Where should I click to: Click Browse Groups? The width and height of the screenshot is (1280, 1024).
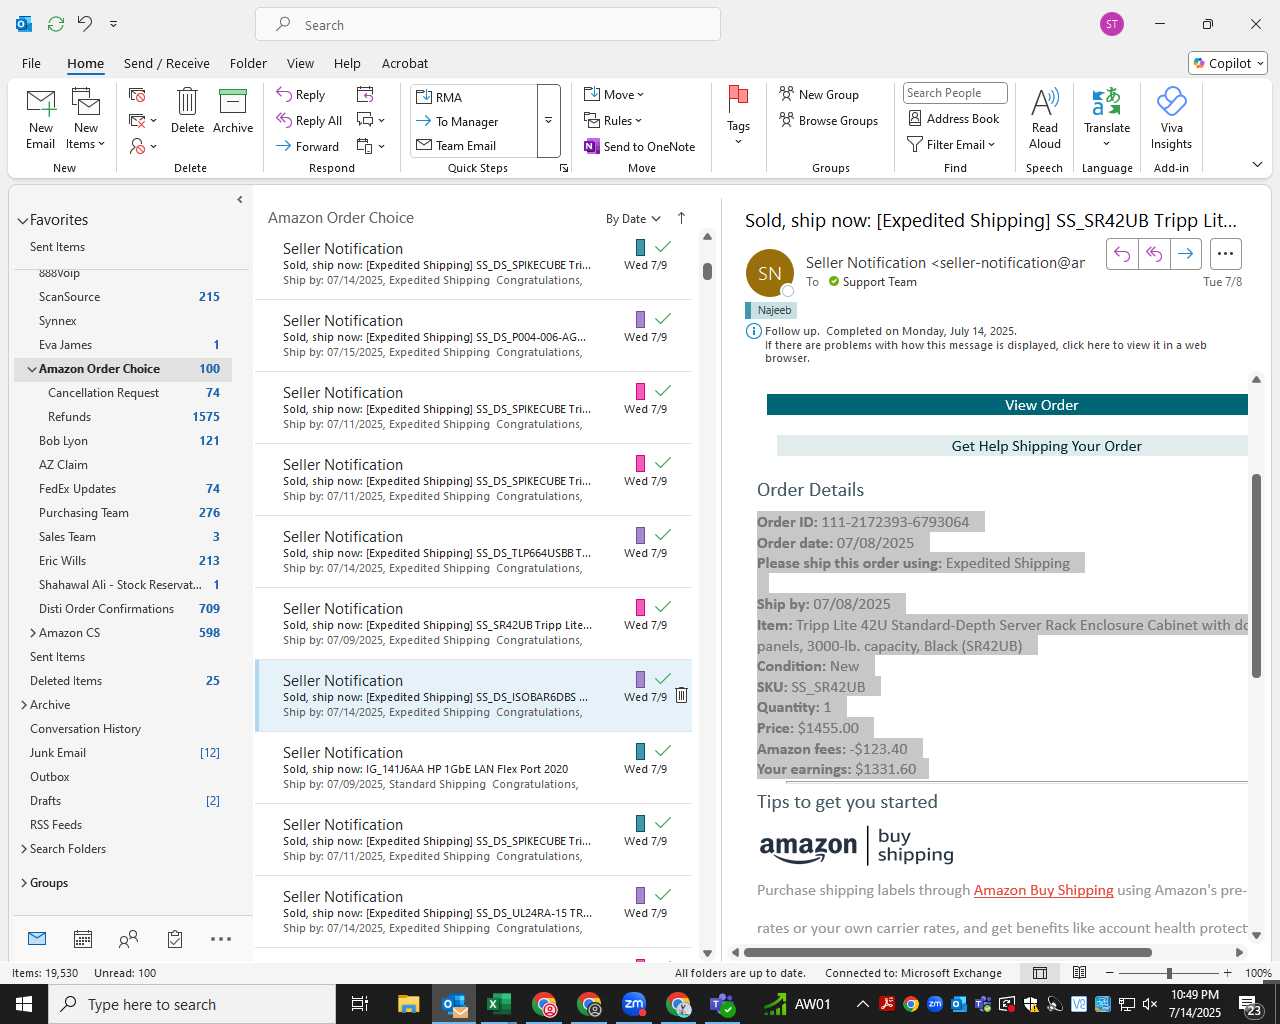click(x=828, y=121)
